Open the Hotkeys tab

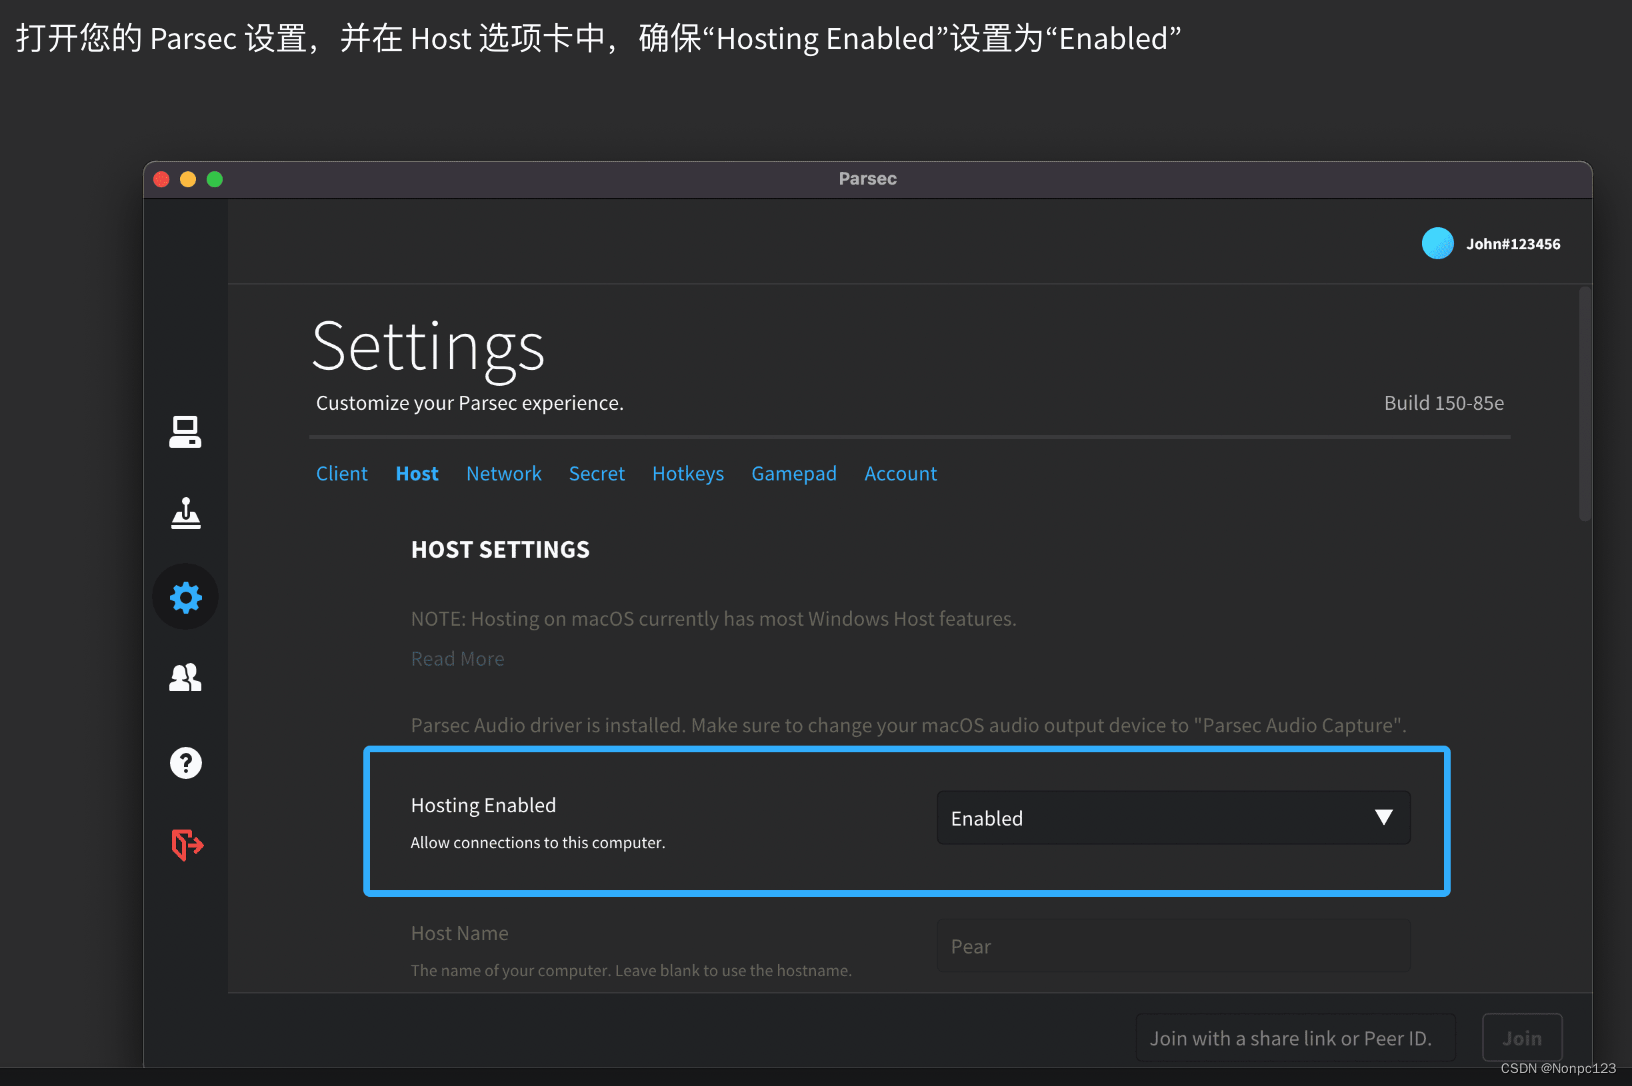coord(688,474)
